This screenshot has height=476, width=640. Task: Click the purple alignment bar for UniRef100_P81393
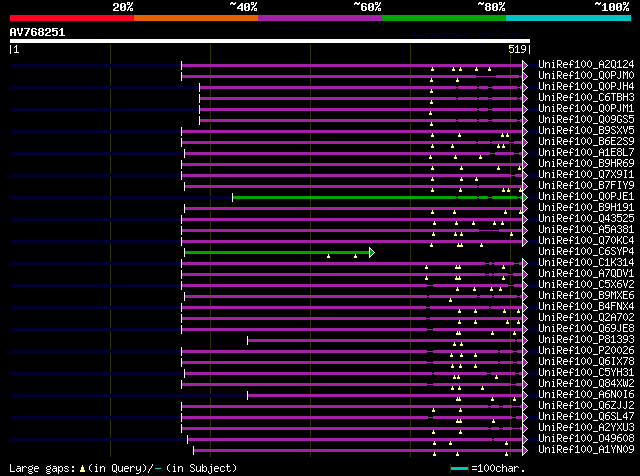(x=385, y=340)
